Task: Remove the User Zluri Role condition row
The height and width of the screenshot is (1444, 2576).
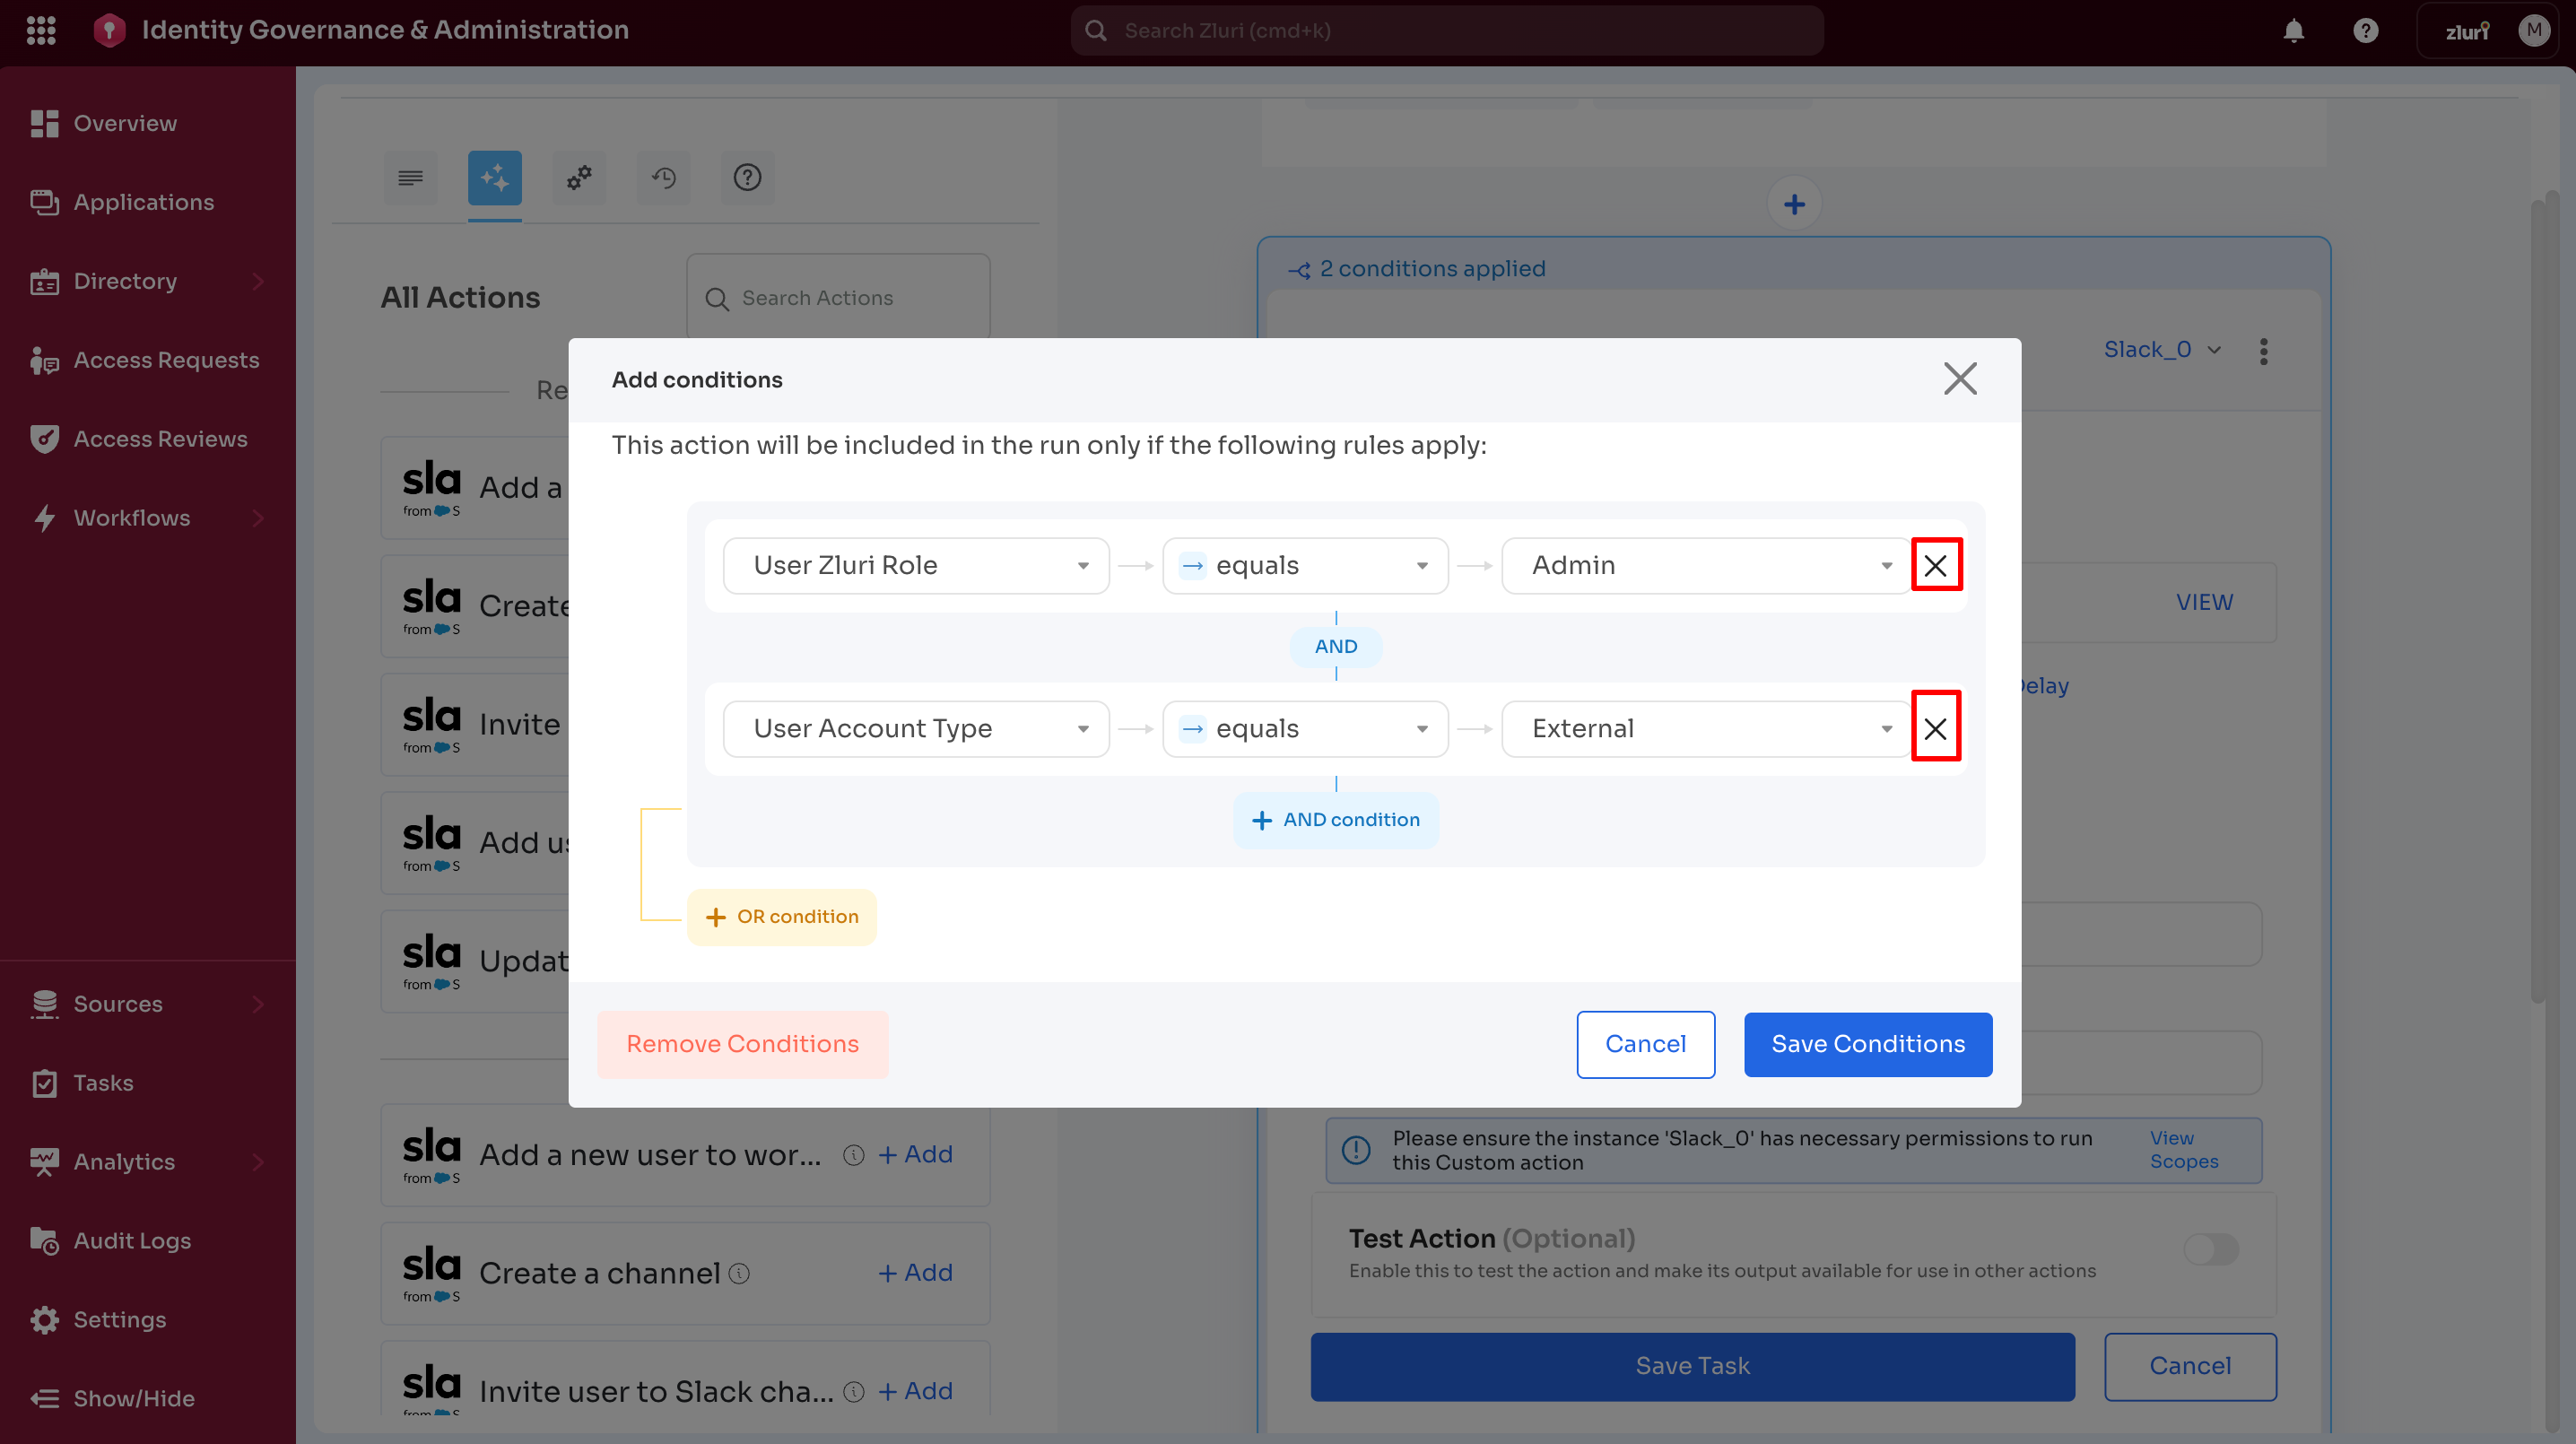Action: coord(1935,565)
